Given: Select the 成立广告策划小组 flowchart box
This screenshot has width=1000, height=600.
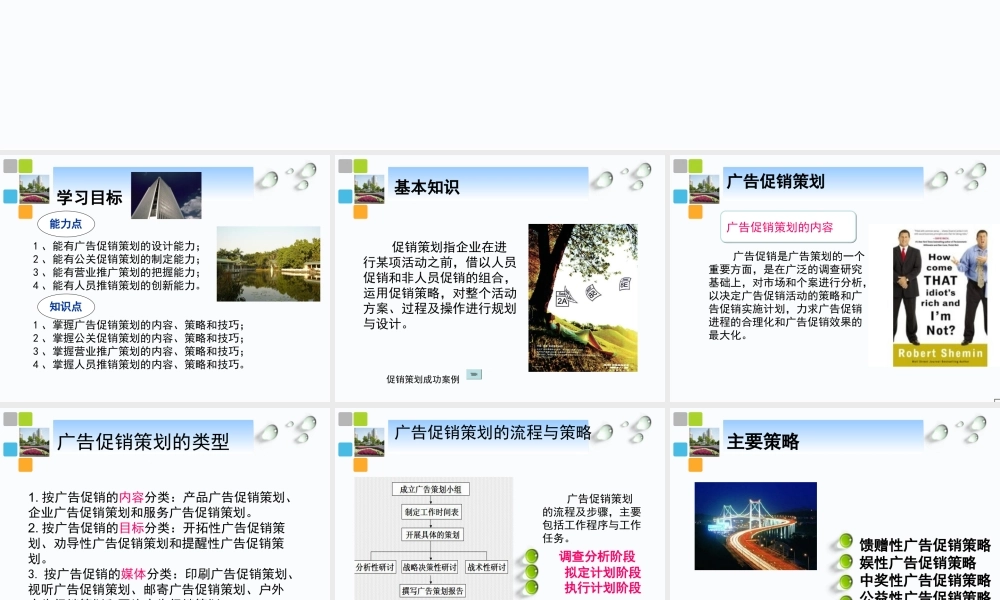Looking at the screenshot, I should [x=431, y=490].
